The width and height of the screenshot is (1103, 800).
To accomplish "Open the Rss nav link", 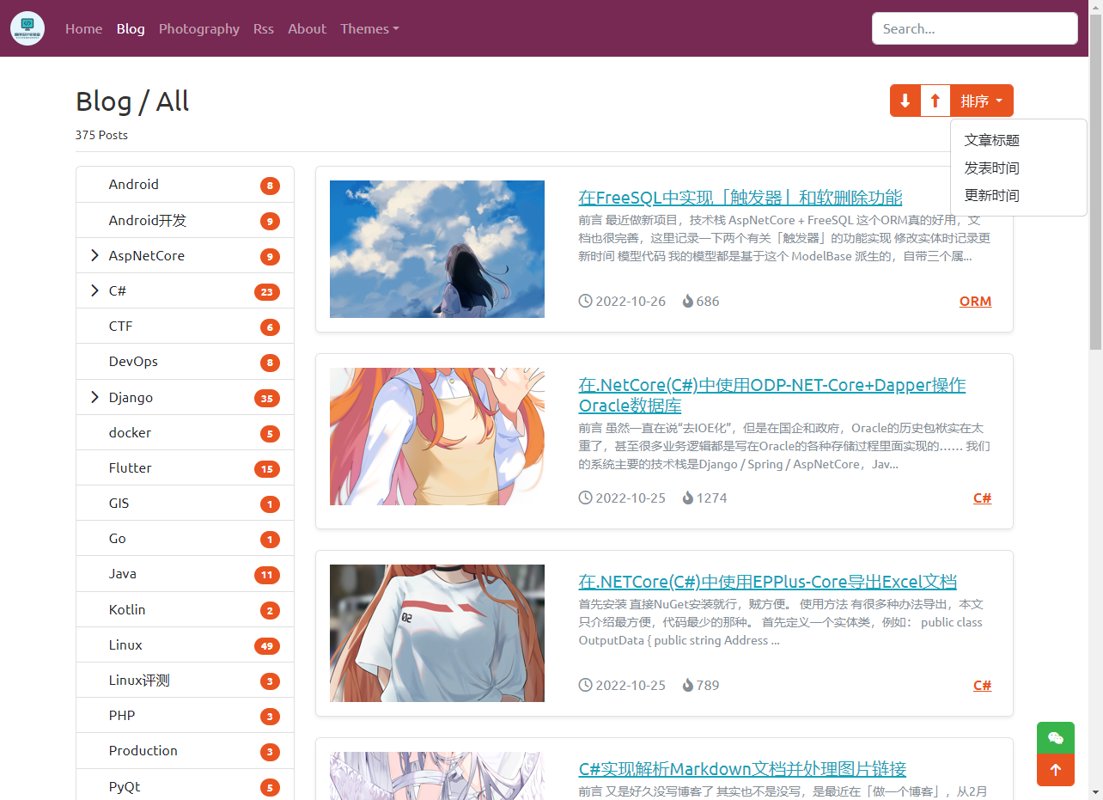I will click(x=264, y=29).
